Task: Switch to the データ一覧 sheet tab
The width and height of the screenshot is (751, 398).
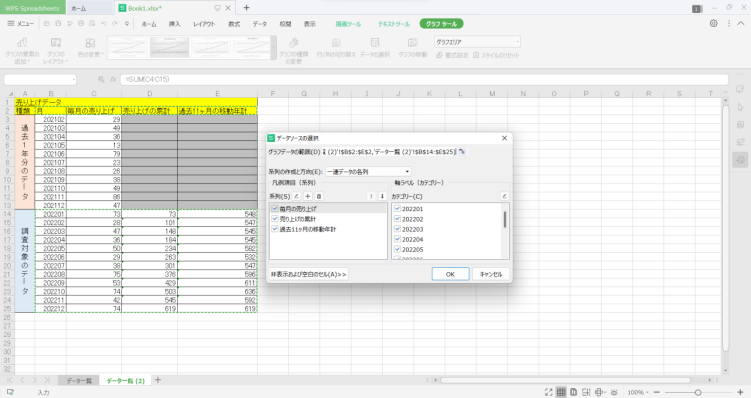Action: tap(79, 380)
